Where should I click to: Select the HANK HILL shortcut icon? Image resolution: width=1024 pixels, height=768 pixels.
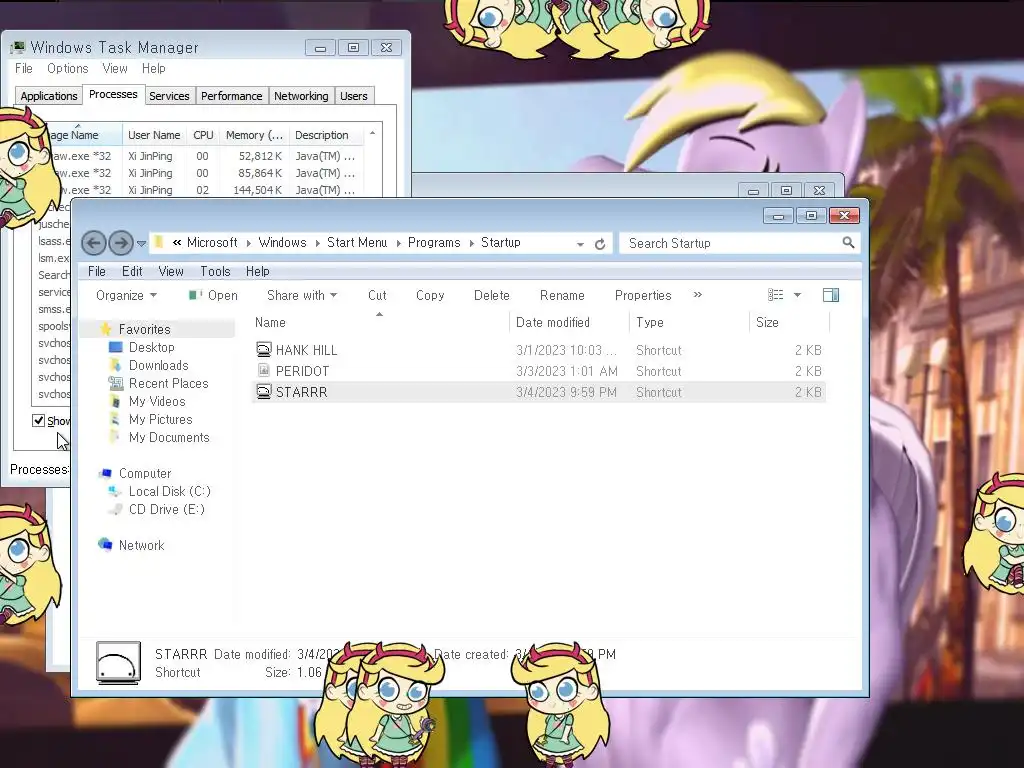(x=263, y=350)
